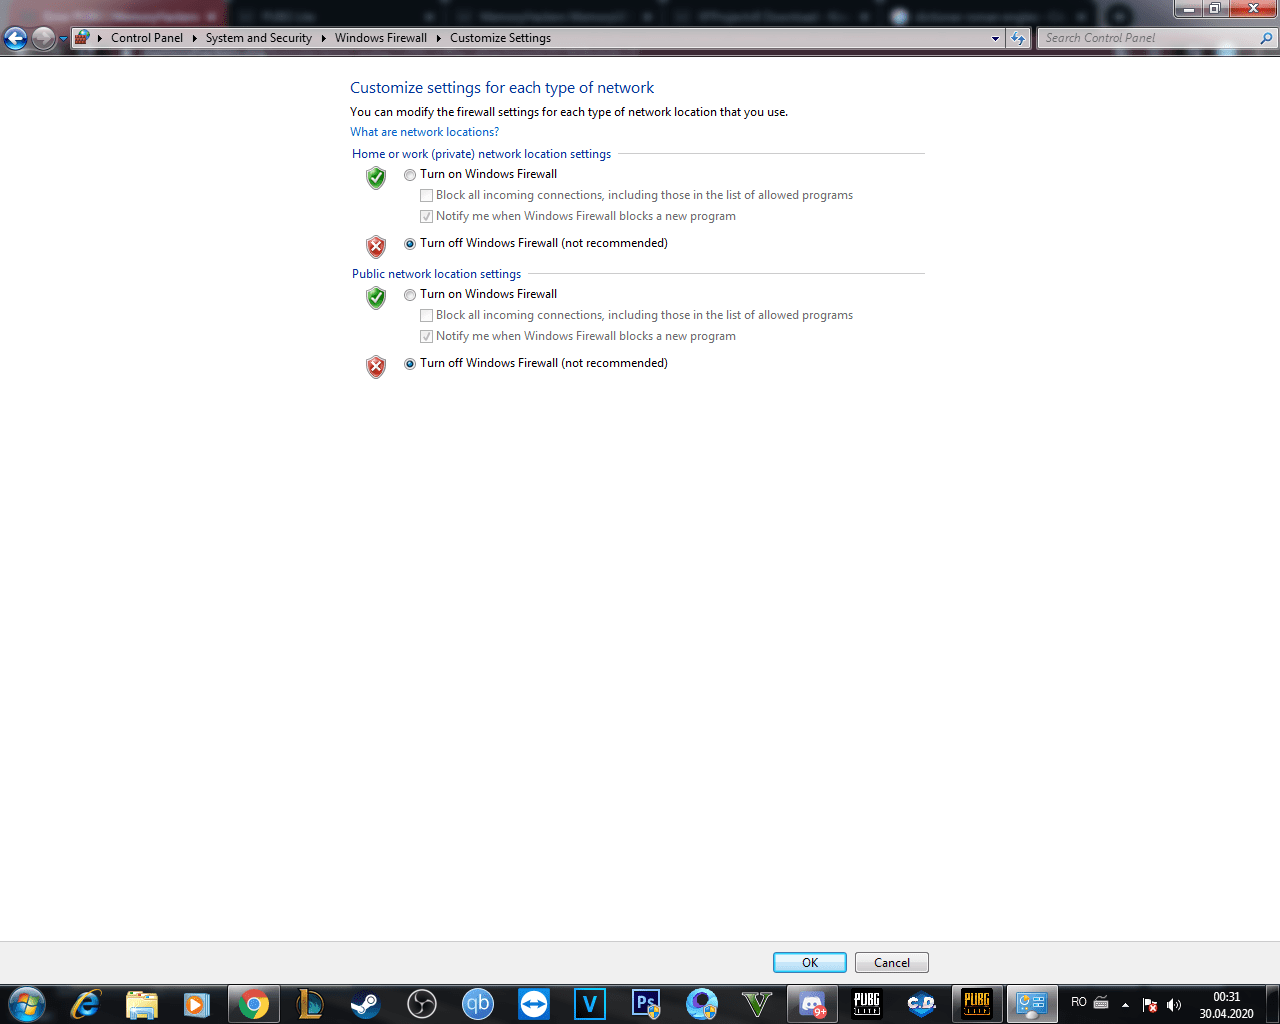Click the RO input language indicator
This screenshot has height=1024, width=1280.
coord(1079,1002)
